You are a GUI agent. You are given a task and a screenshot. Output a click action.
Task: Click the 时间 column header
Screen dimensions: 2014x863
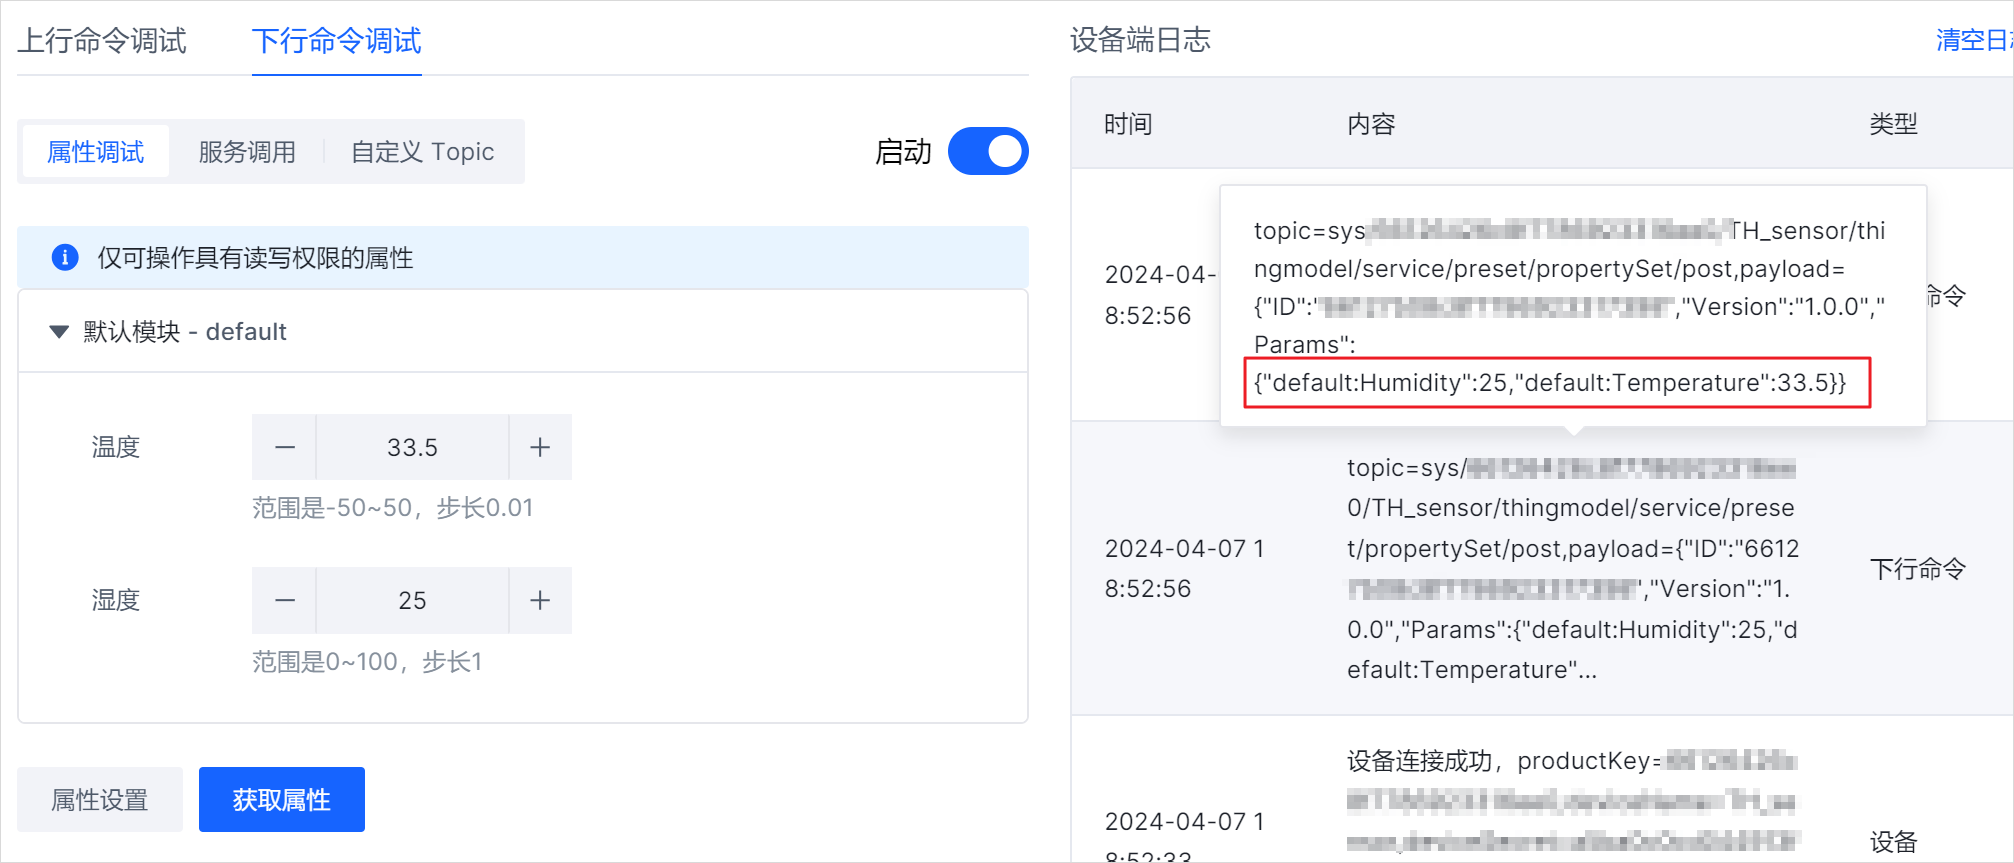(1128, 124)
